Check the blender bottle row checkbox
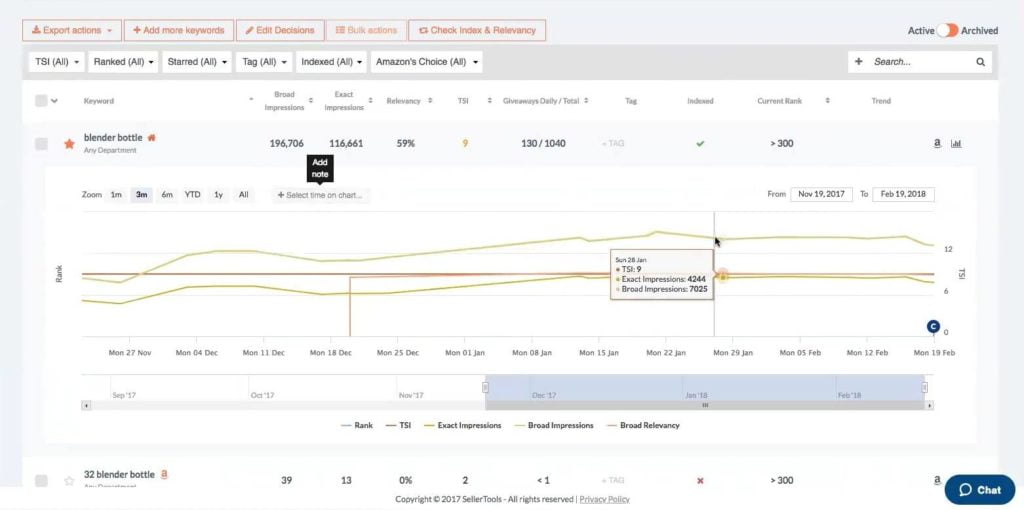The image size is (1024, 510). pos(41,144)
